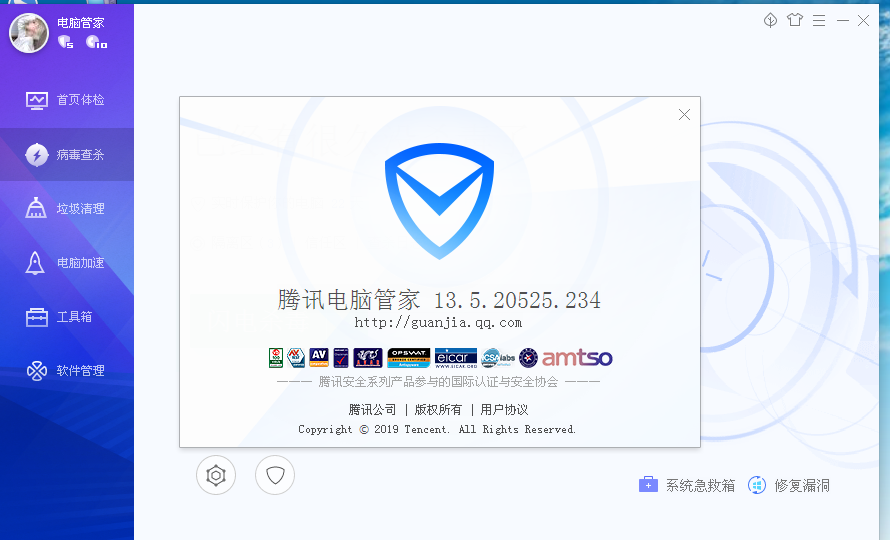Click the level 10 medal badge
The image size is (890, 540).
[x=96, y=41]
